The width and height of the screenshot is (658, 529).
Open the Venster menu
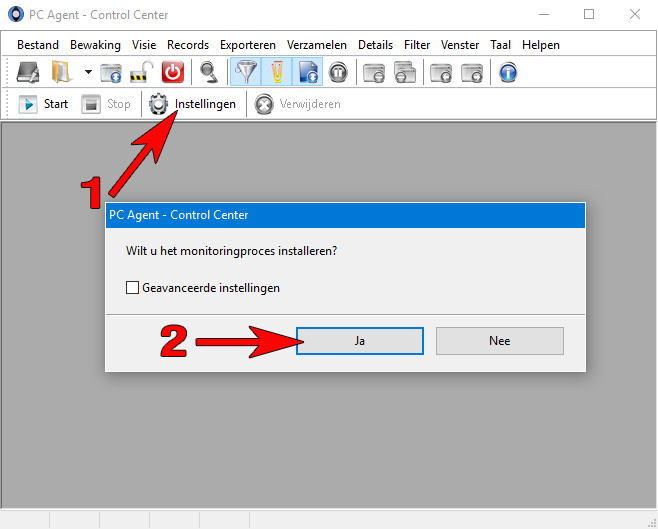tap(460, 44)
